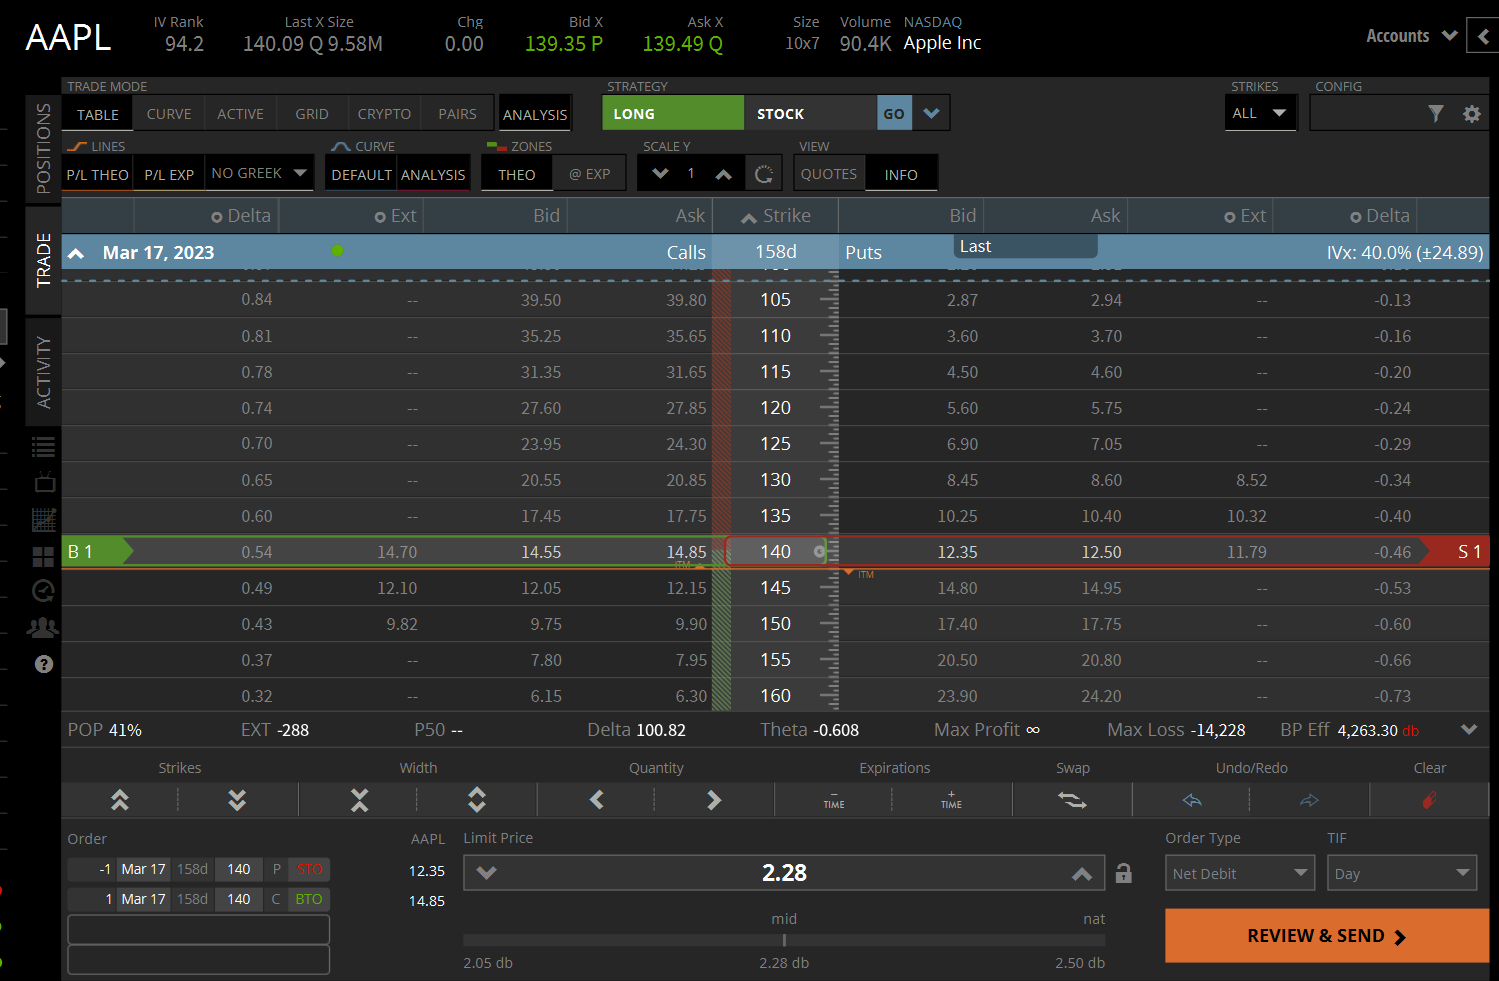Redo the order change
1499x981 pixels.
tap(1309, 800)
